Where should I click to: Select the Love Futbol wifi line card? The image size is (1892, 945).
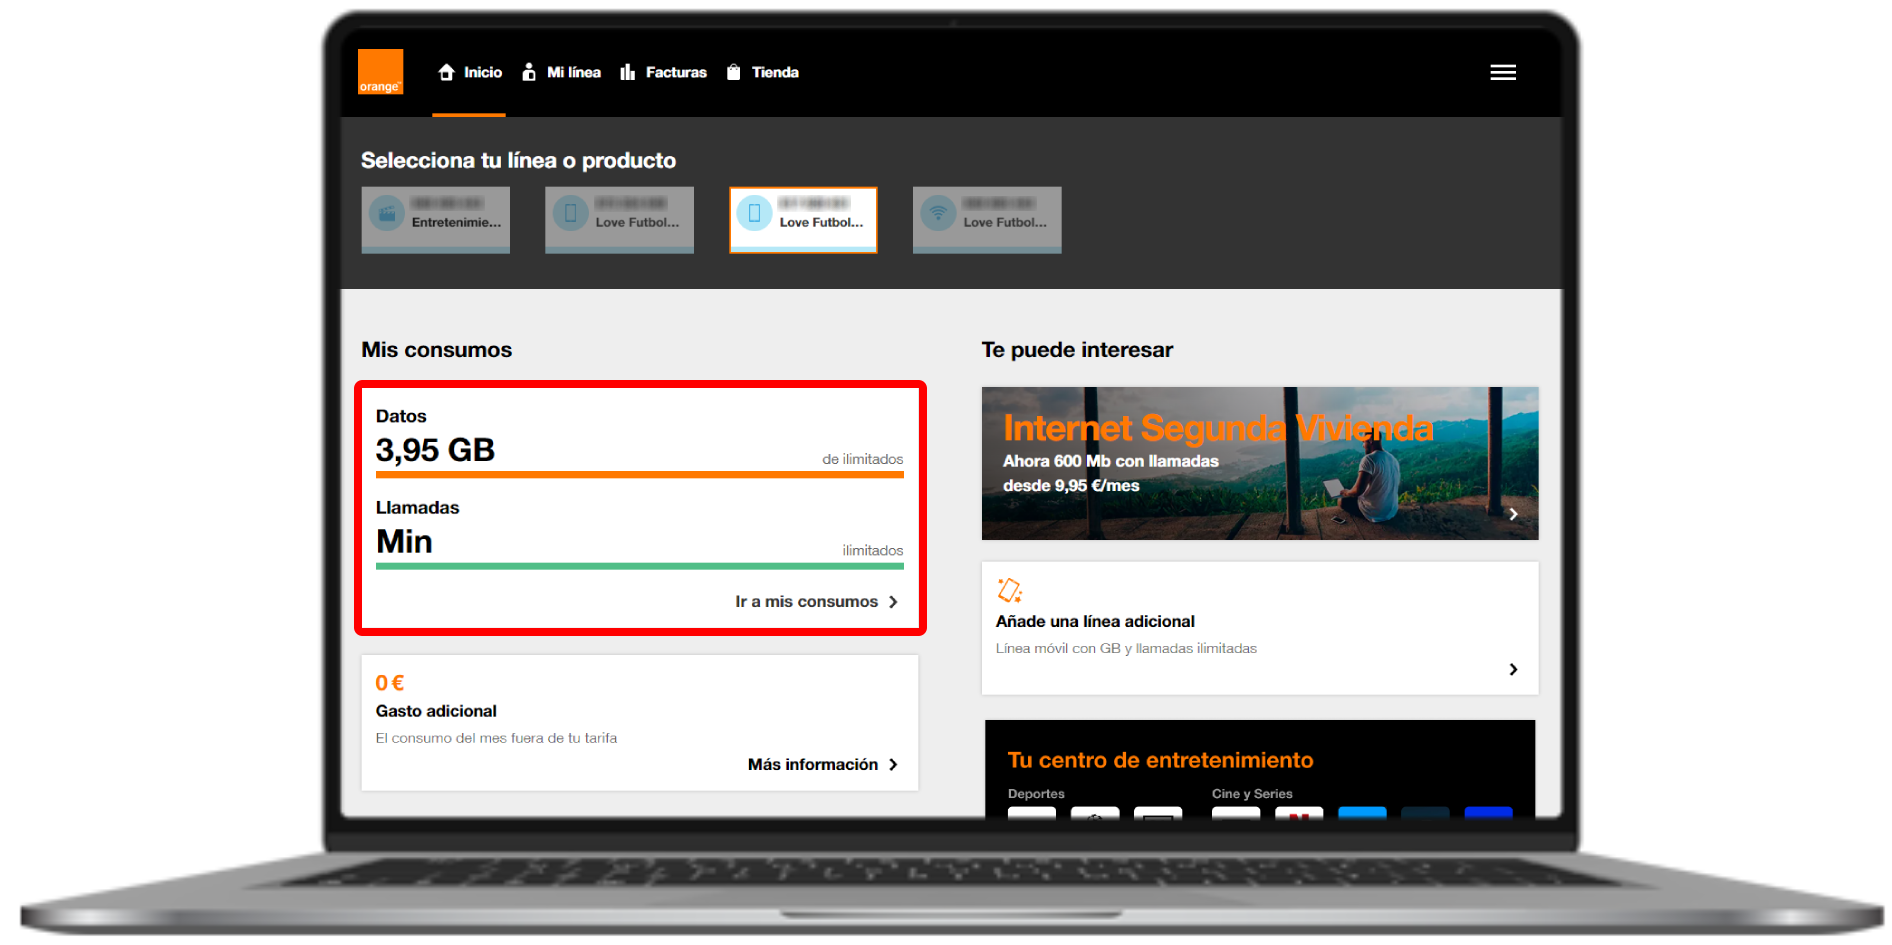(x=987, y=219)
